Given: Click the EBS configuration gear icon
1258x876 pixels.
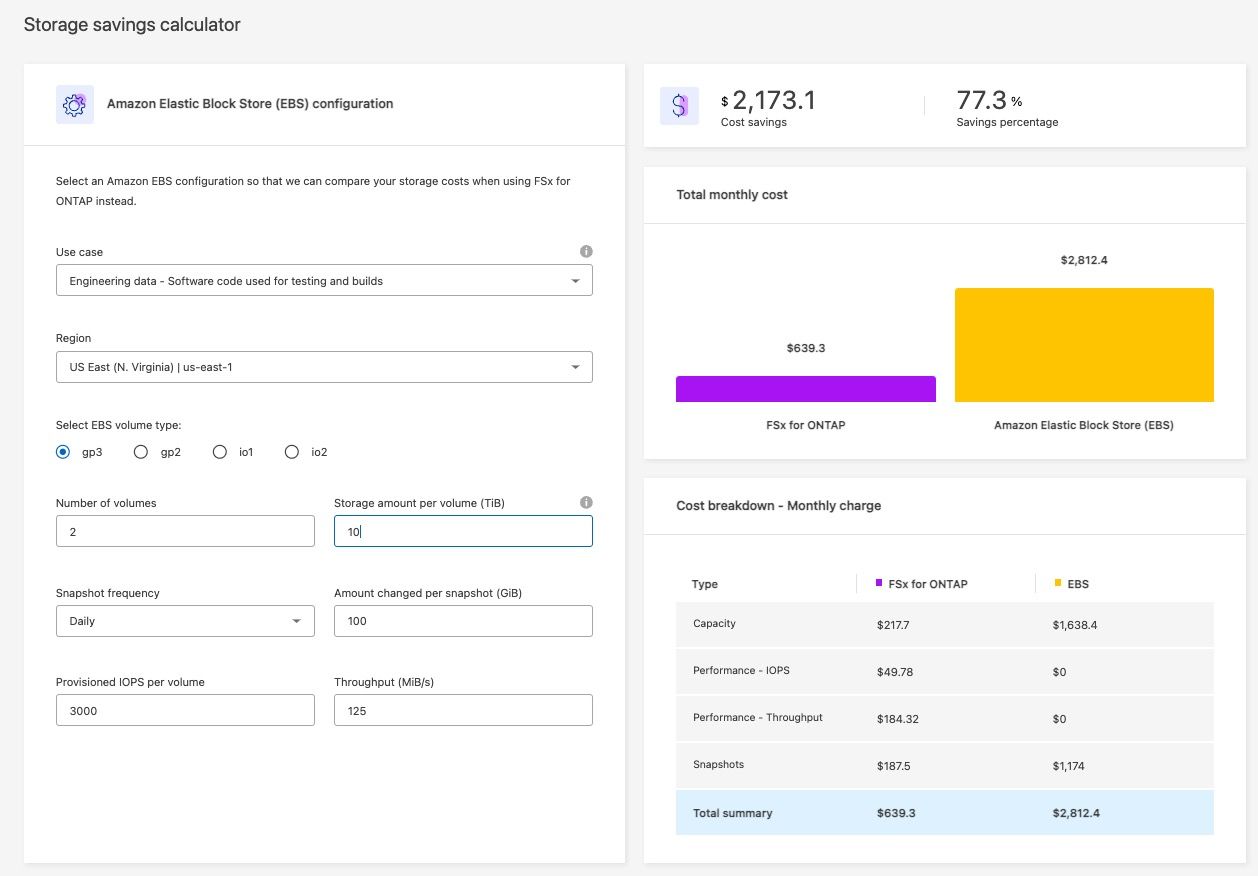Looking at the screenshot, I should (x=74, y=104).
